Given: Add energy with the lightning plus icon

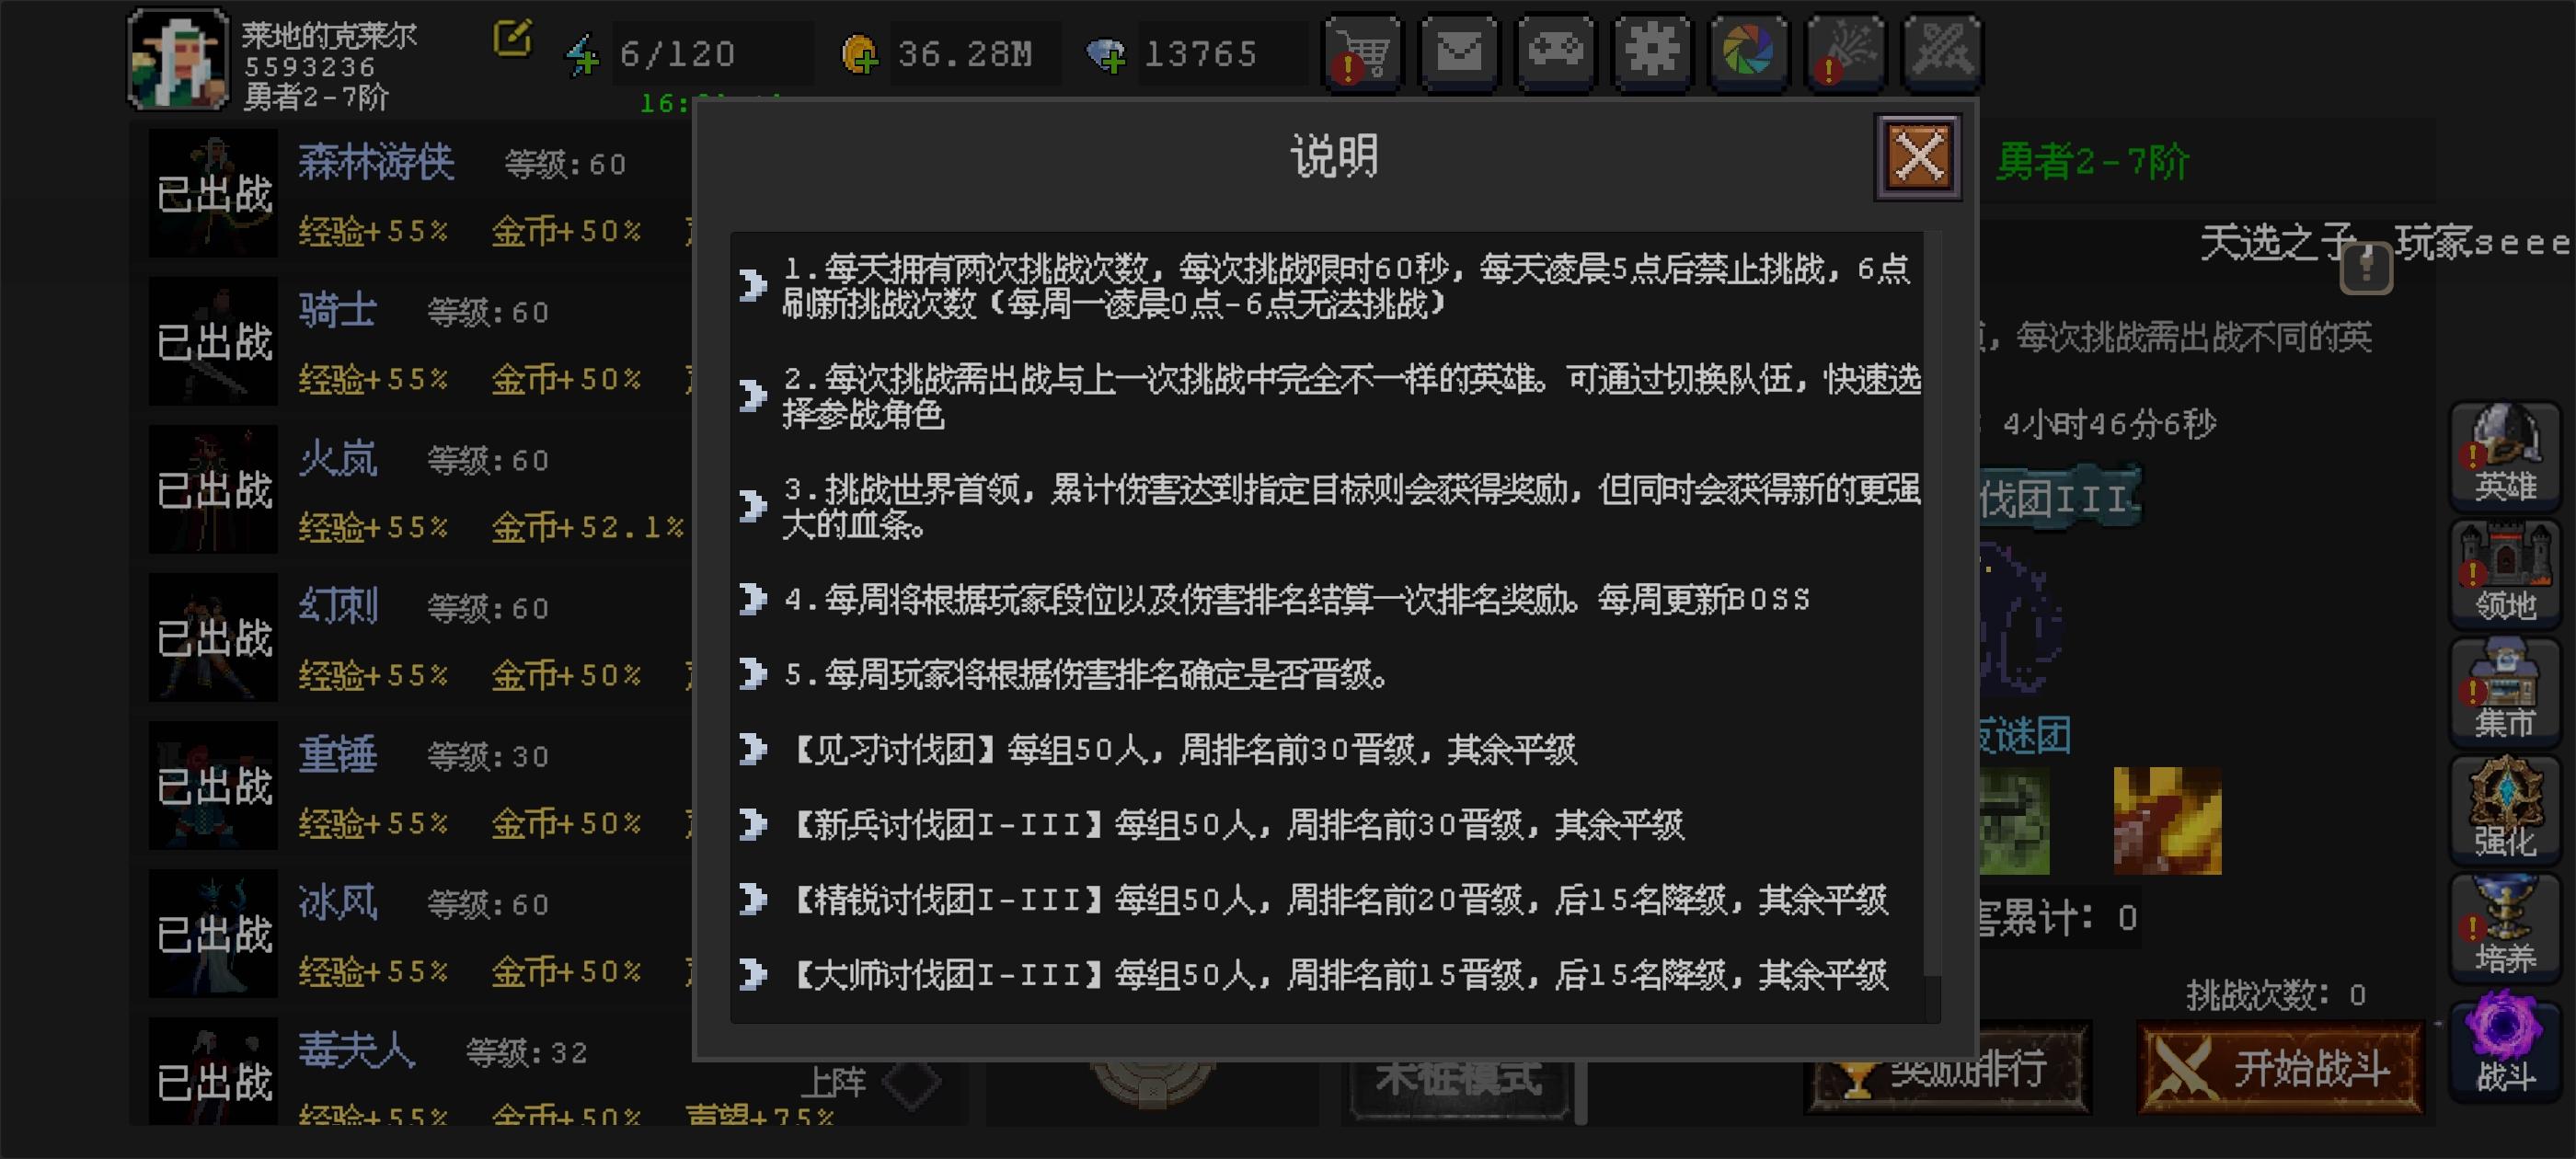Looking at the screenshot, I should 583,54.
